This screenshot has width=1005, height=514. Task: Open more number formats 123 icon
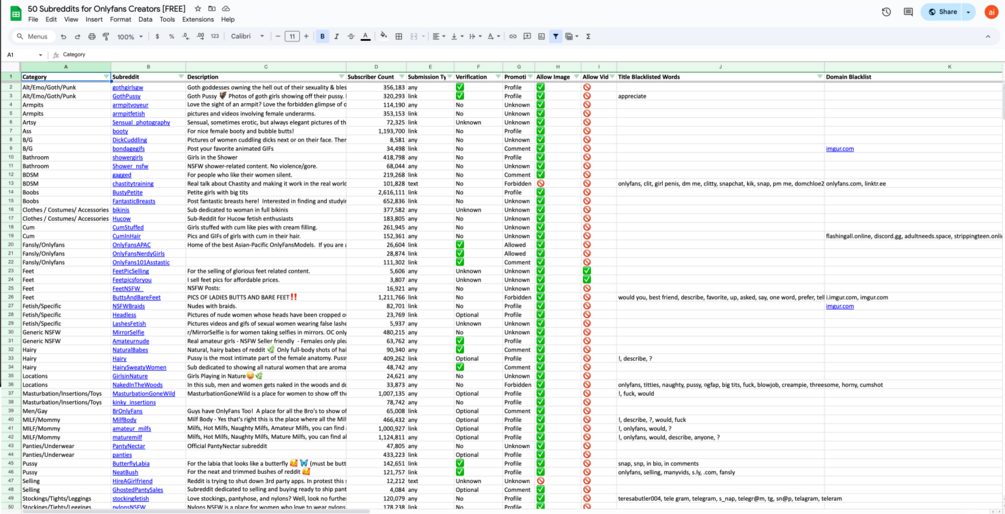click(215, 37)
